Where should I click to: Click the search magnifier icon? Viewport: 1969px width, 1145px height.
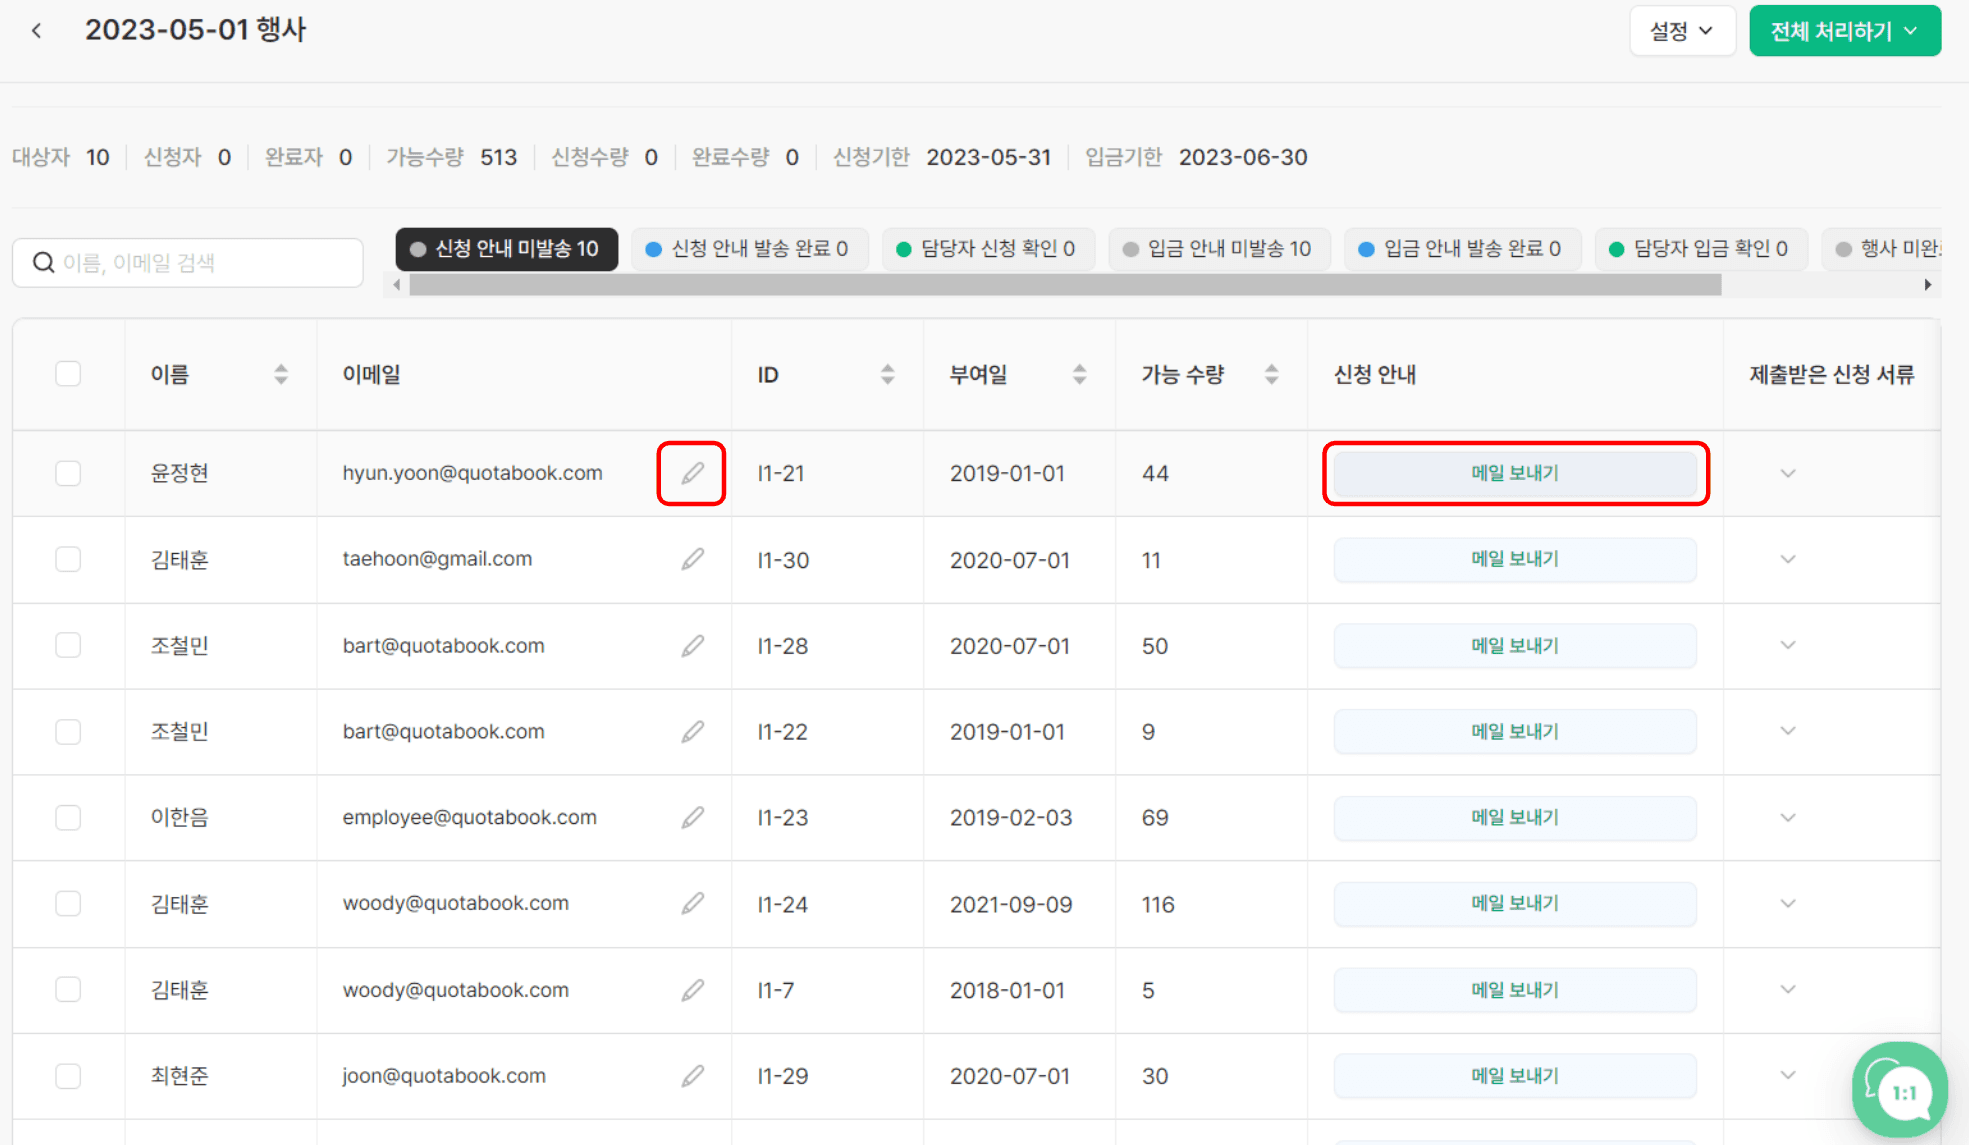click(x=43, y=263)
